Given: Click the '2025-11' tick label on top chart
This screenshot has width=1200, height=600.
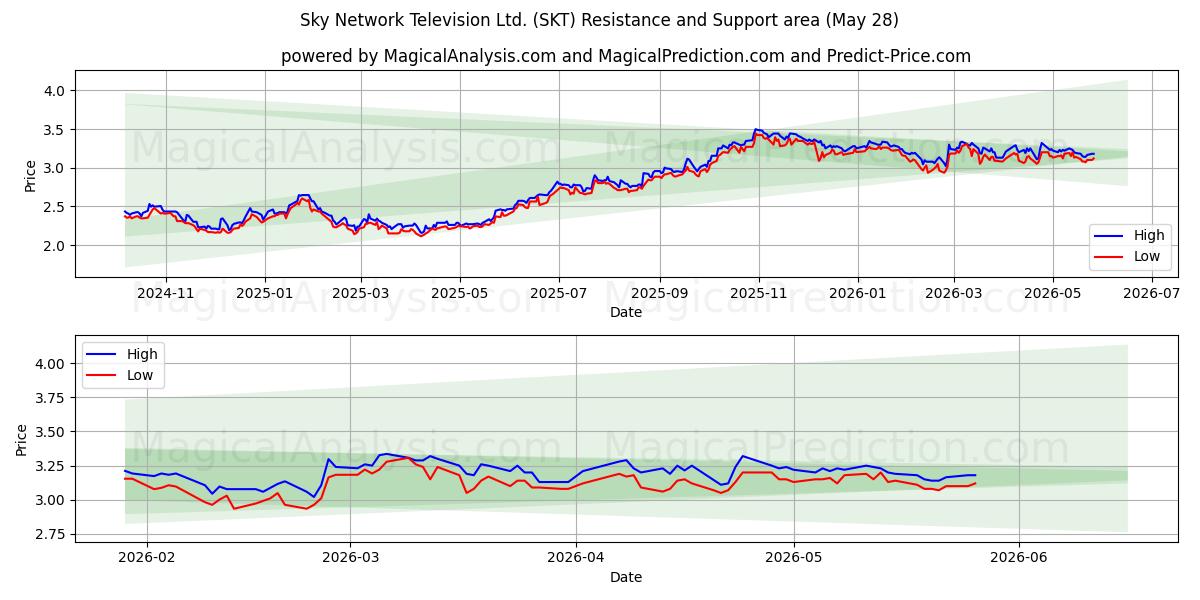Looking at the screenshot, I should [759, 293].
